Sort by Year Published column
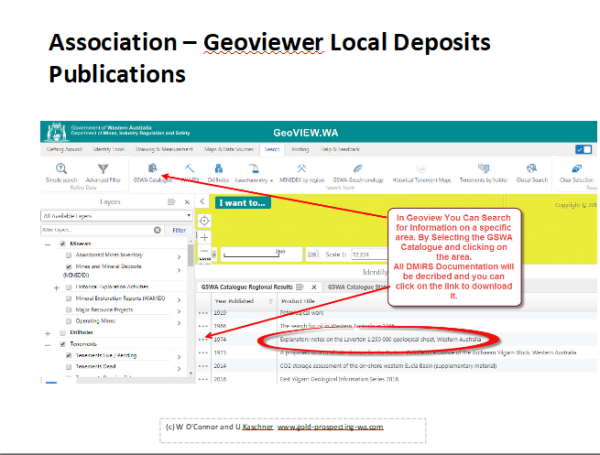The width and height of the screenshot is (600, 455). pos(234,301)
